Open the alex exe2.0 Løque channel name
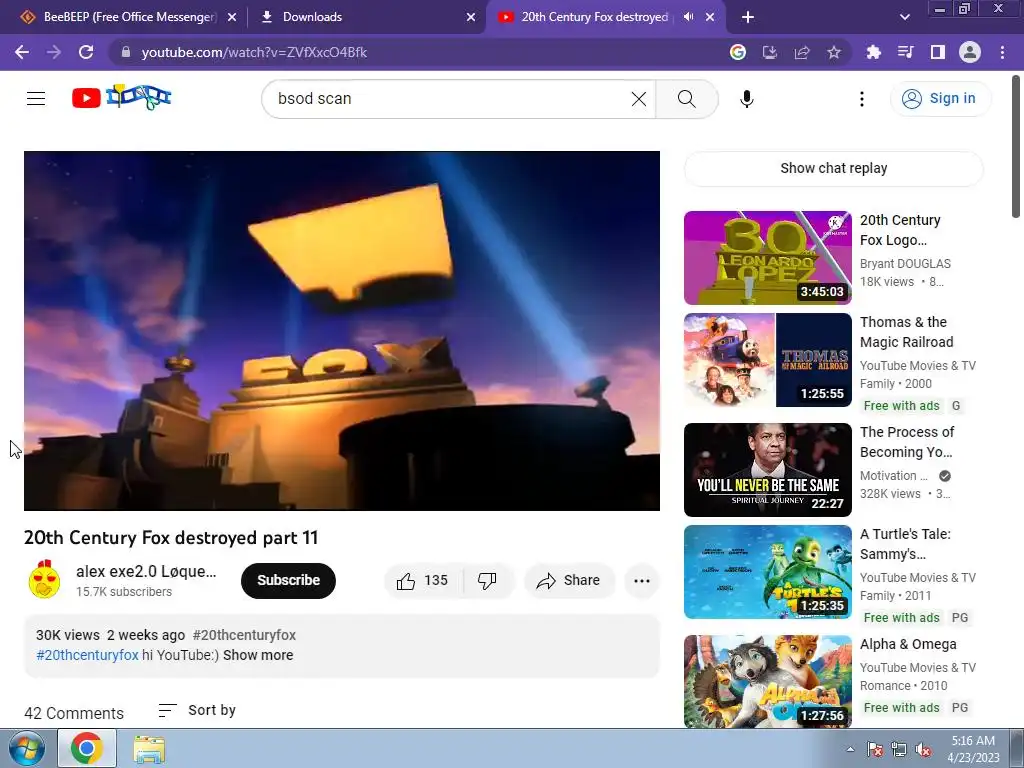The height and width of the screenshot is (768, 1024). coord(146,571)
